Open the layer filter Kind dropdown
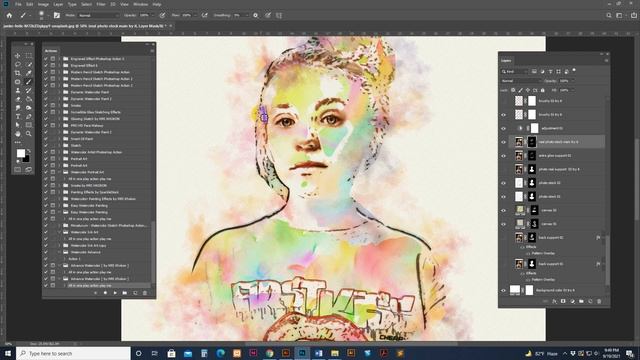 [515, 71]
